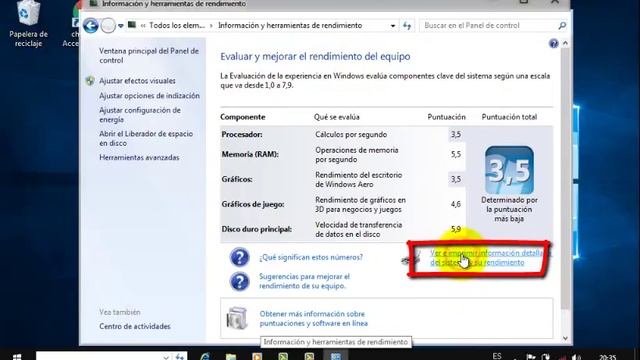Click question icon beside '¿Qué significan estos números?'
640x360 pixels.
pos(240,257)
